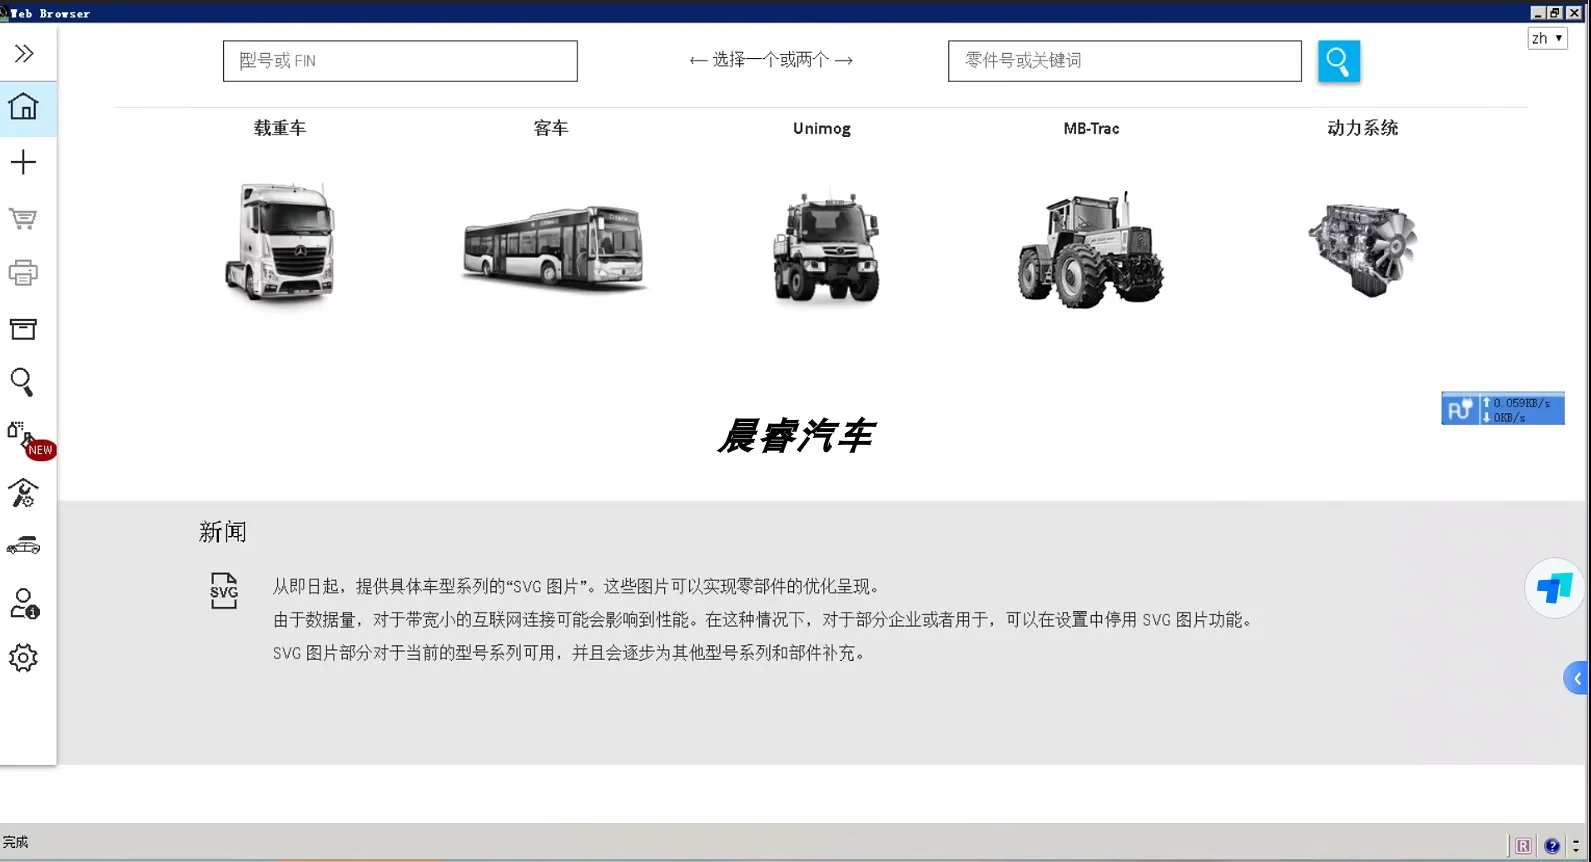Open the help question mark icon
This screenshot has width=1591, height=862.
(x=1552, y=846)
